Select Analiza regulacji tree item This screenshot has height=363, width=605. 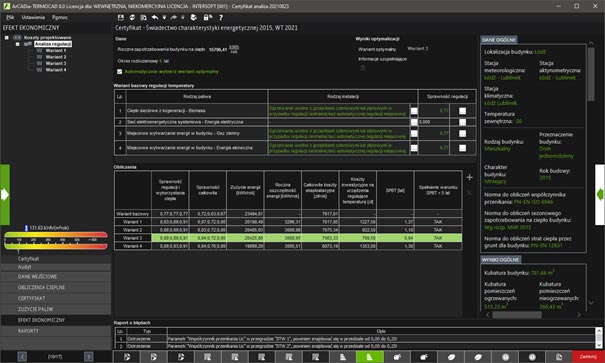pyautogui.click(x=53, y=44)
